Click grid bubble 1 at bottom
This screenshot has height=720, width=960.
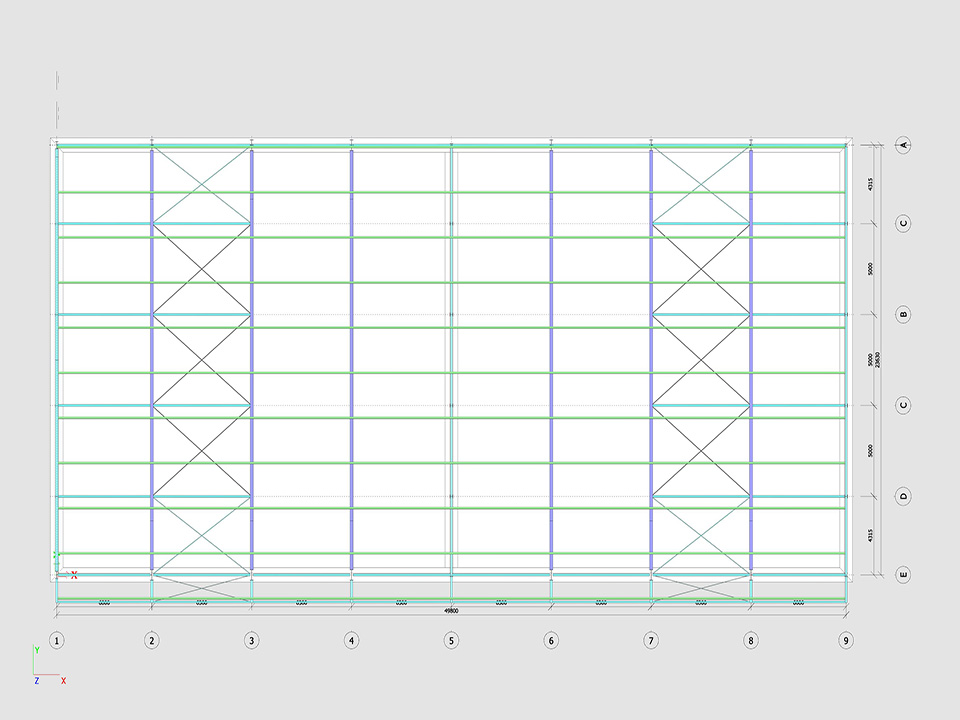pos(57,640)
